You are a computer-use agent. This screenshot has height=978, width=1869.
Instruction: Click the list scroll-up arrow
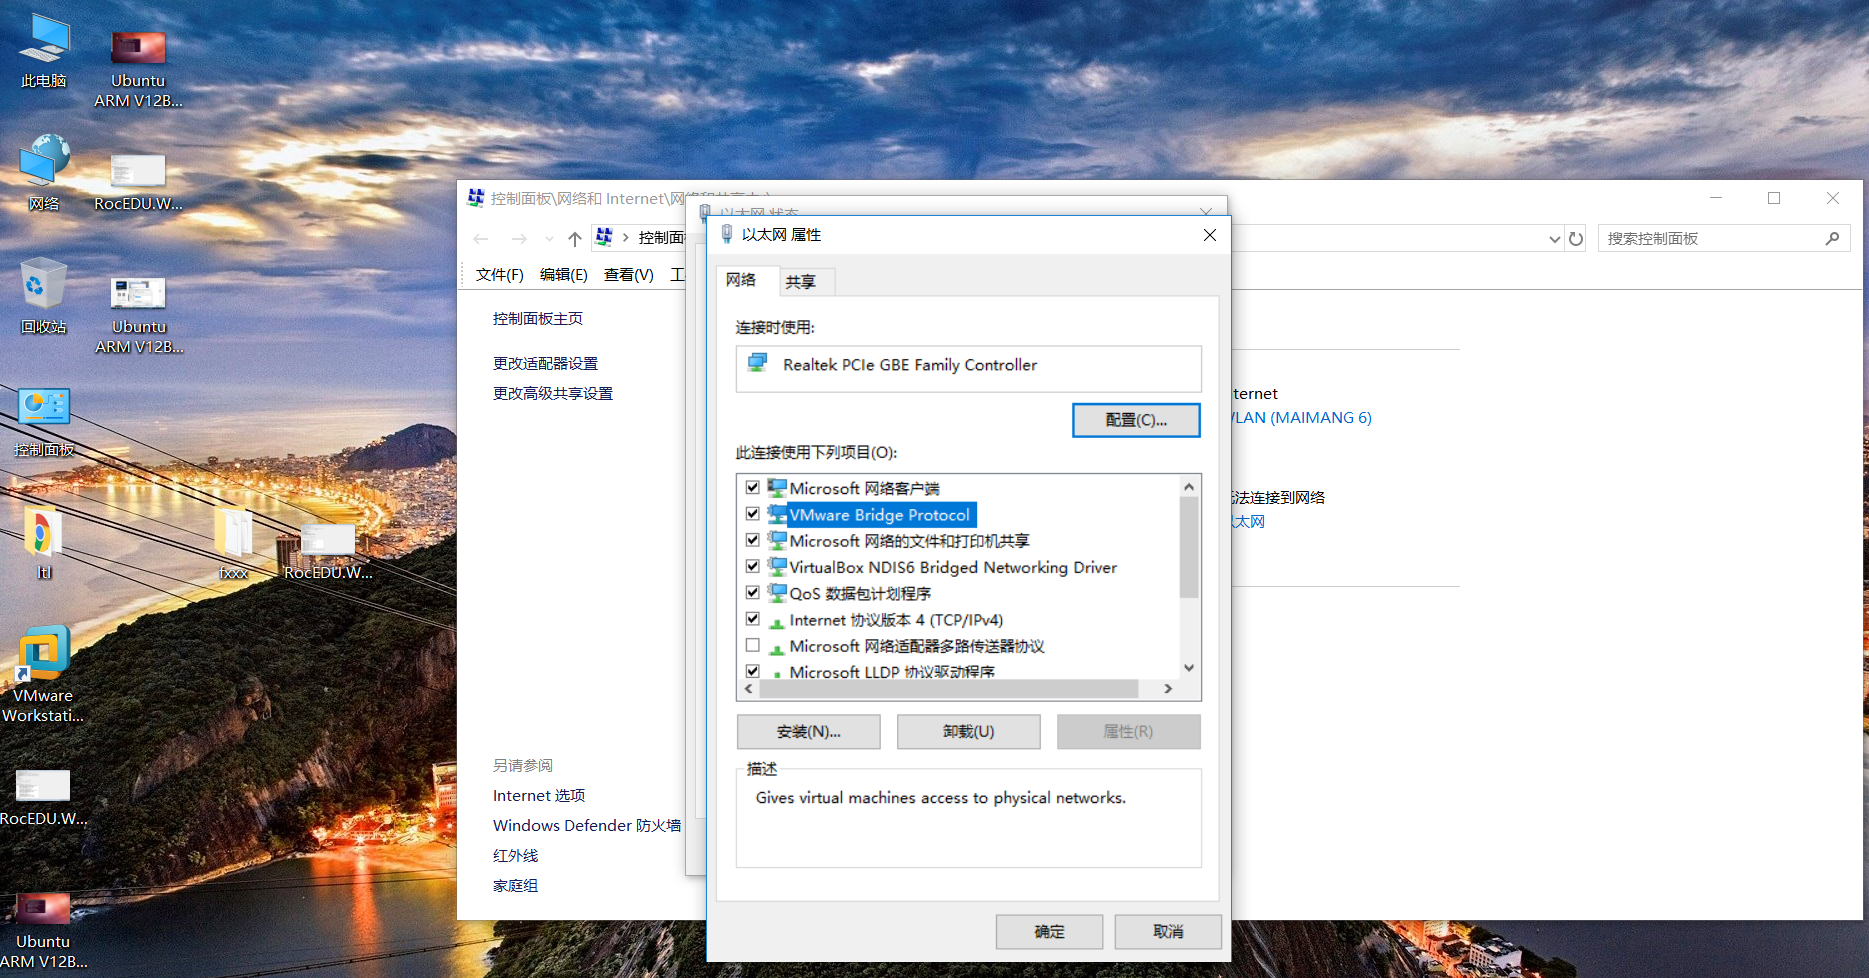(x=1189, y=487)
